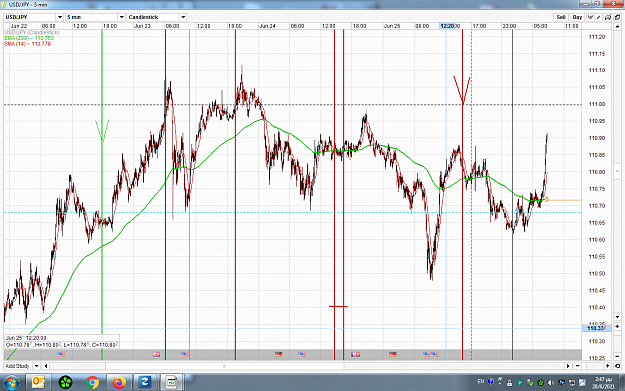Open the green clover taskbar app

tap(65, 383)
